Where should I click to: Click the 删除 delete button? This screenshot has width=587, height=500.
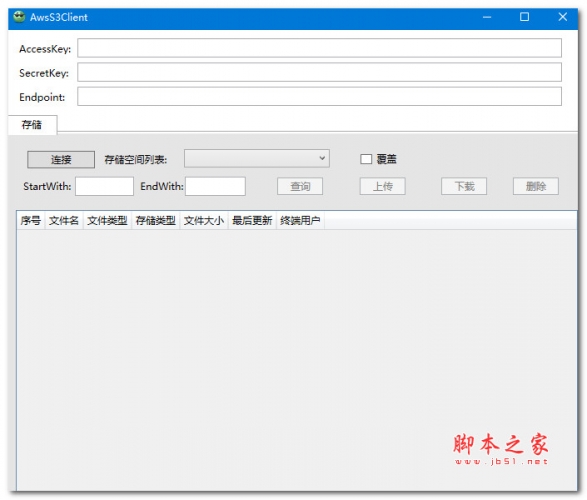[x=536, y=186]
